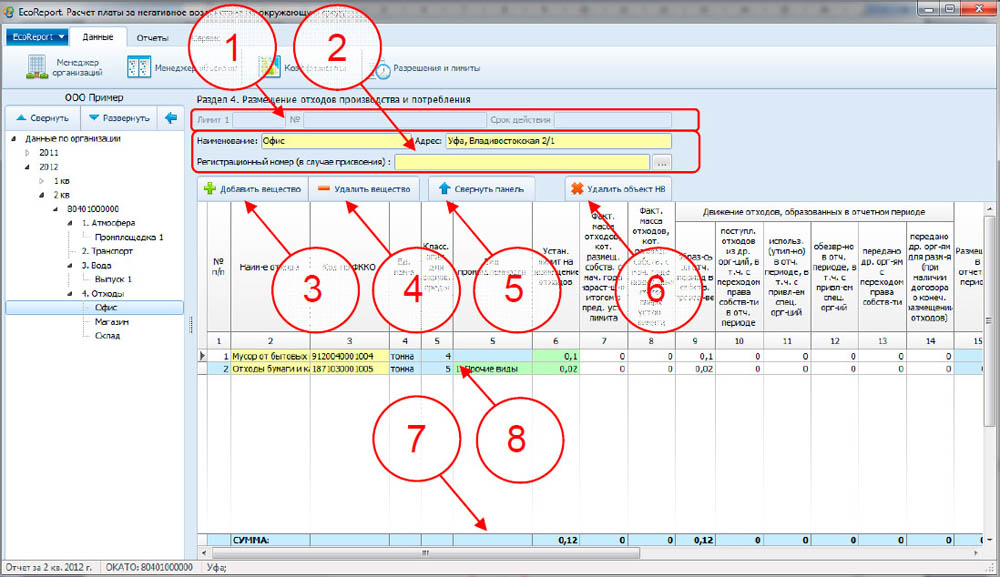Click the blue left arrow icon
Viewport: 1000px width, 577px height.
click(171, 118)
